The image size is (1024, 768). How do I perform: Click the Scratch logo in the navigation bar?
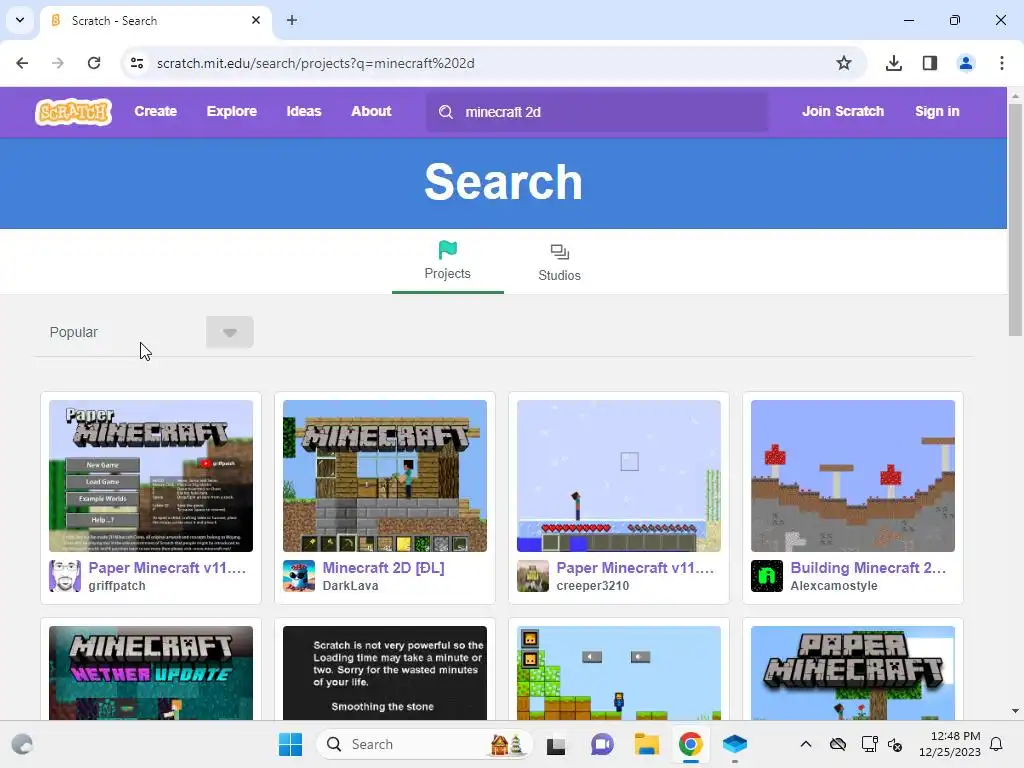point(73,112)
